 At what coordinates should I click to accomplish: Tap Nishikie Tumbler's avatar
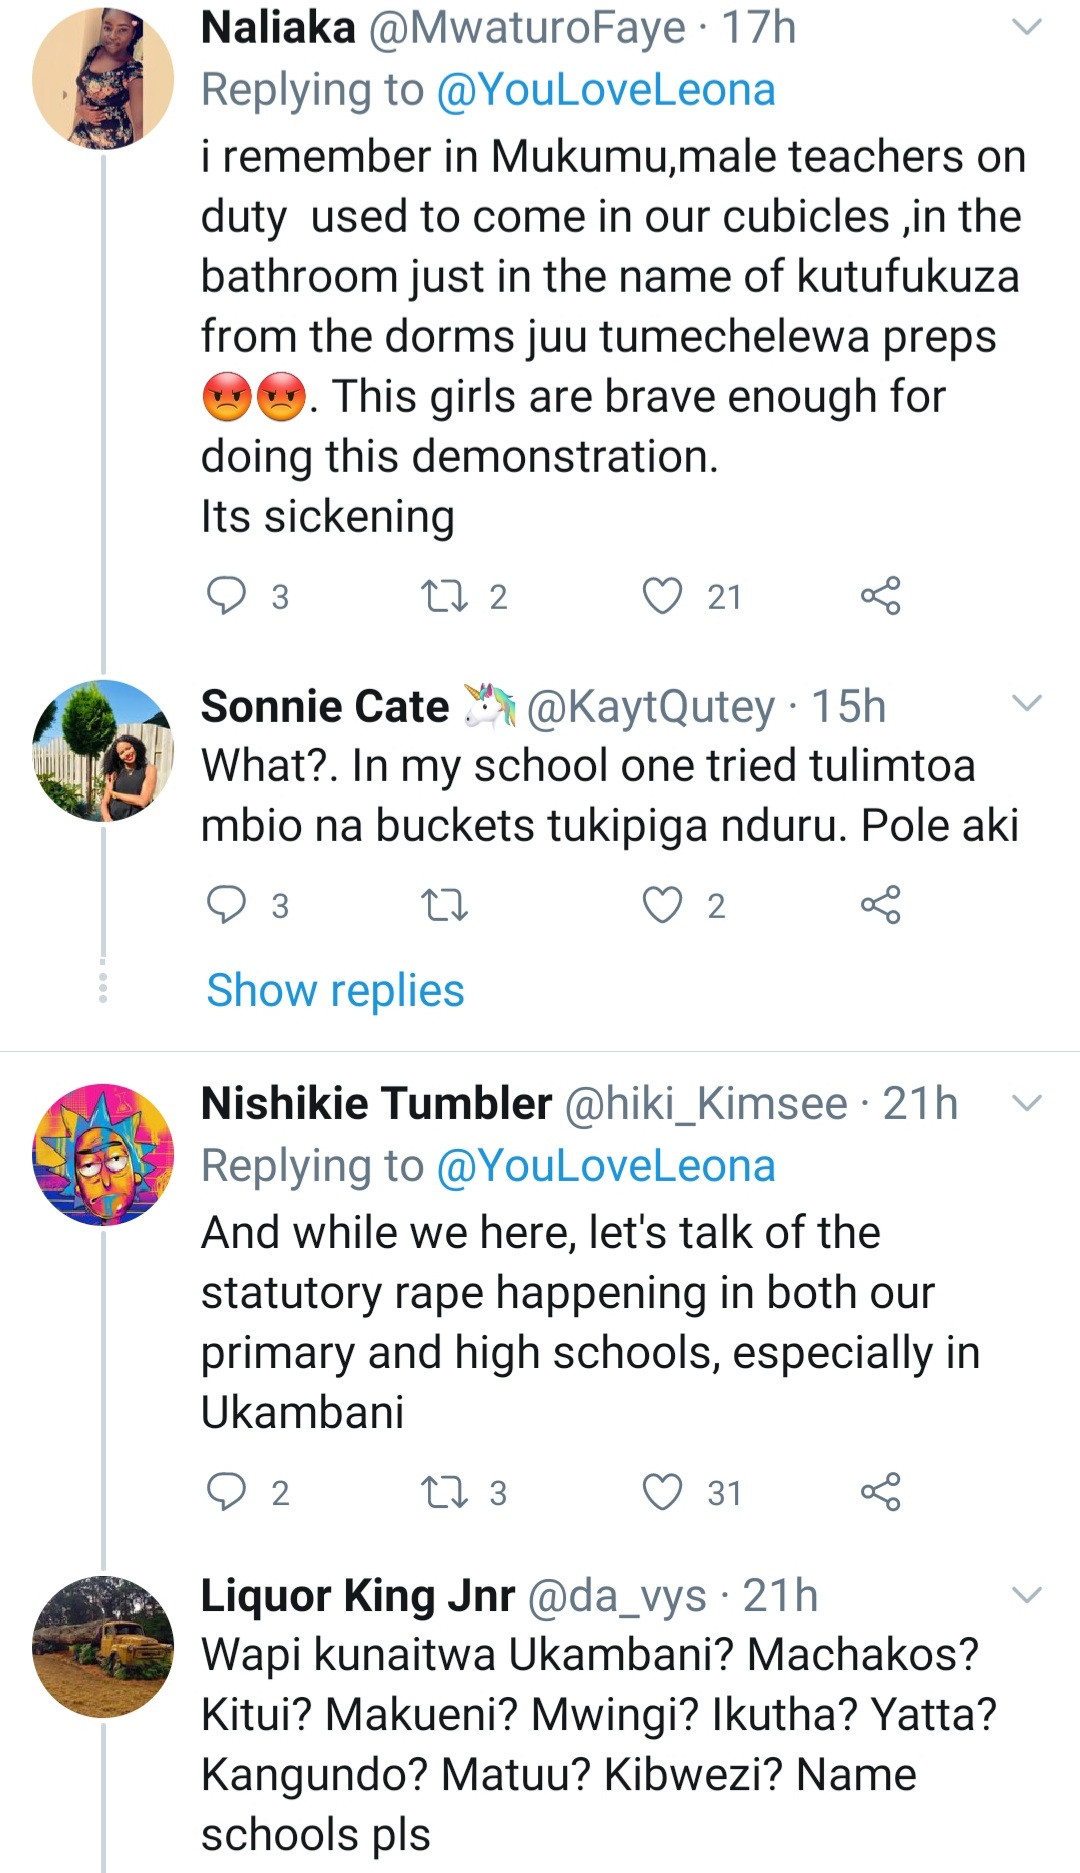coord(103,1155)
